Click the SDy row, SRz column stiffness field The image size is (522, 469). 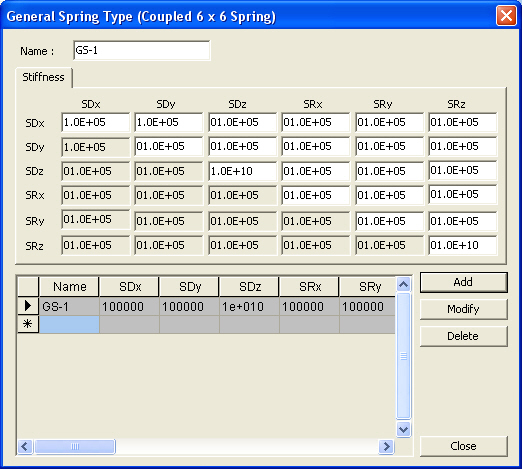coord(463,146)
